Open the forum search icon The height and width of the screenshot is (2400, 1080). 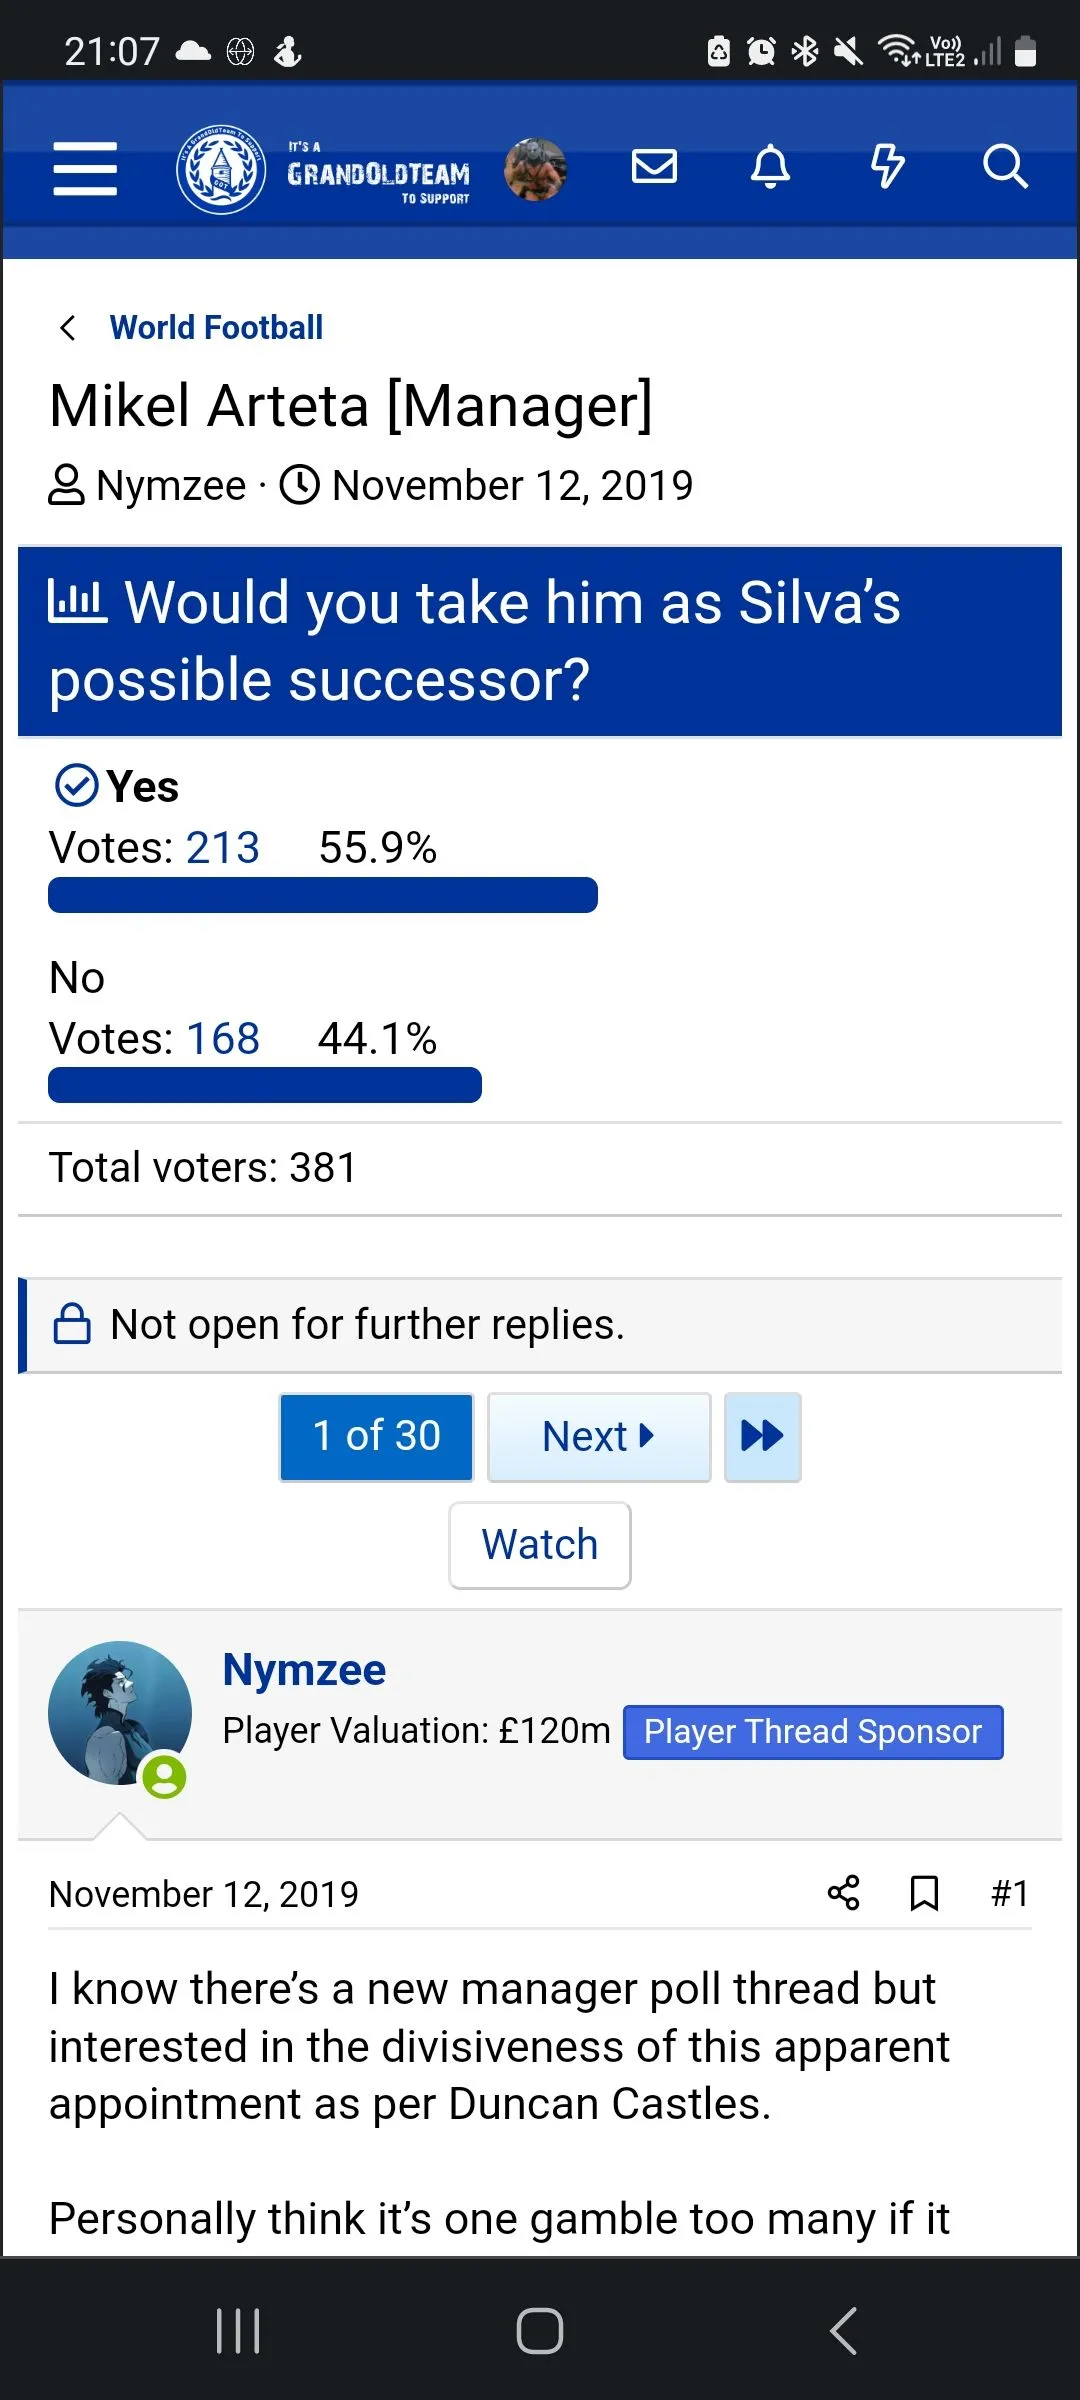[x=1004, y=167]
